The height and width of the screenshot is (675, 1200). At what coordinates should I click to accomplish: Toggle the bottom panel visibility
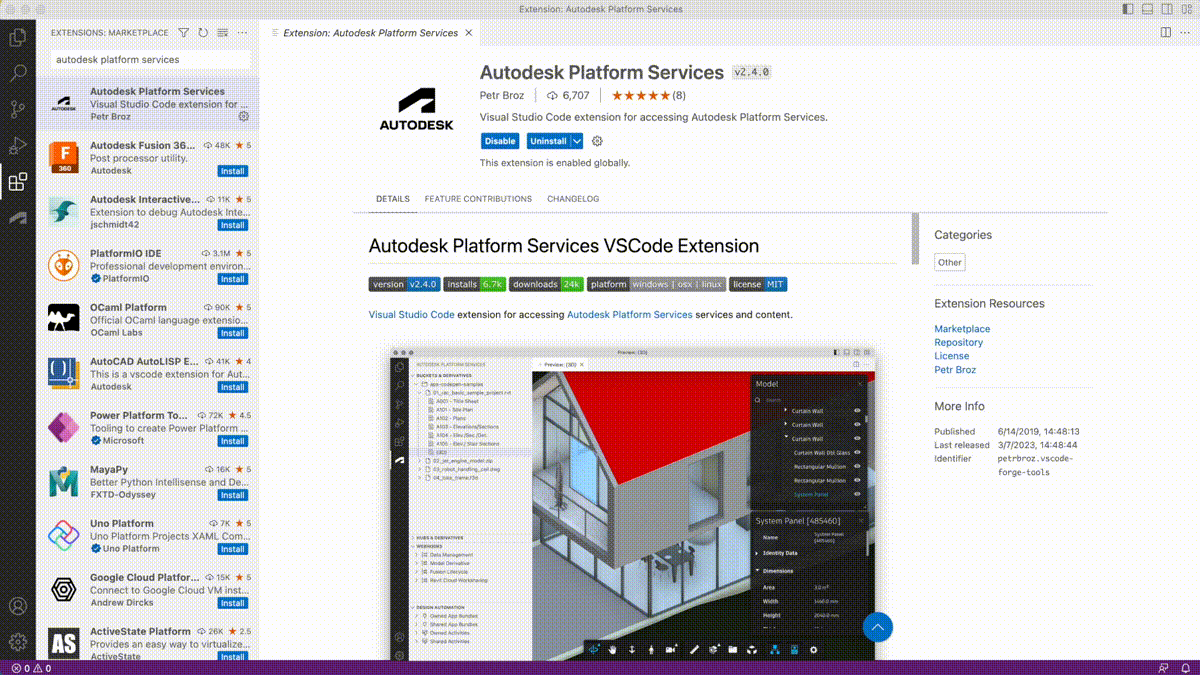tap(1147, 9)
